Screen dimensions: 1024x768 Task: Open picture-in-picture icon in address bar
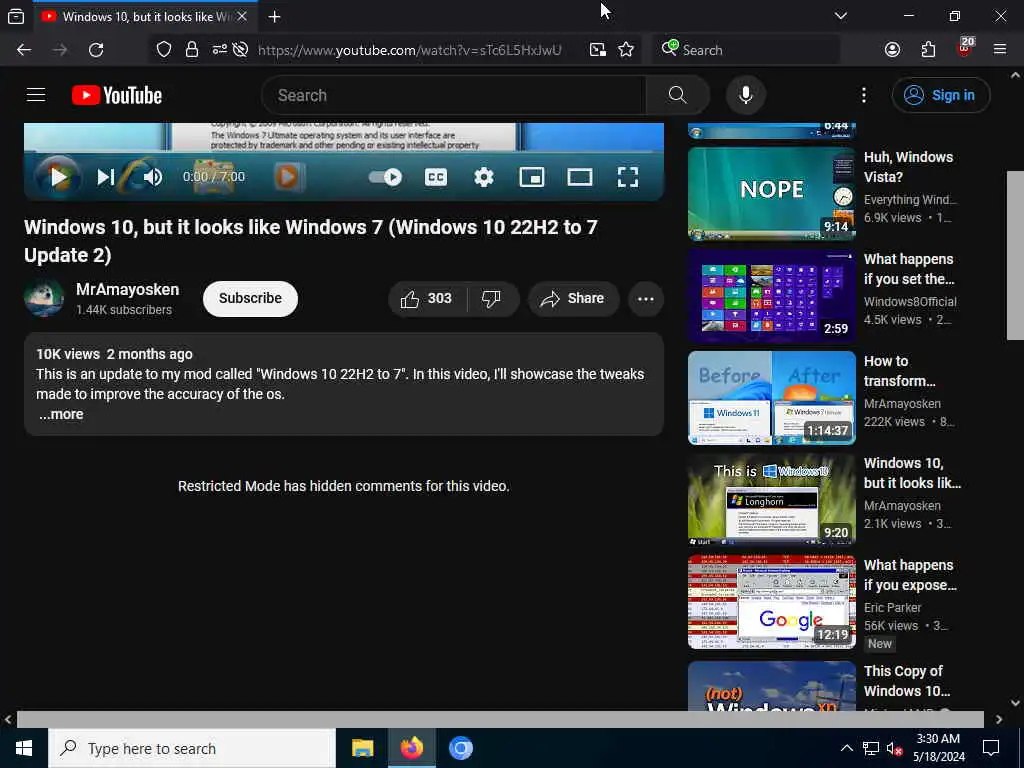[x=598, y=50]
